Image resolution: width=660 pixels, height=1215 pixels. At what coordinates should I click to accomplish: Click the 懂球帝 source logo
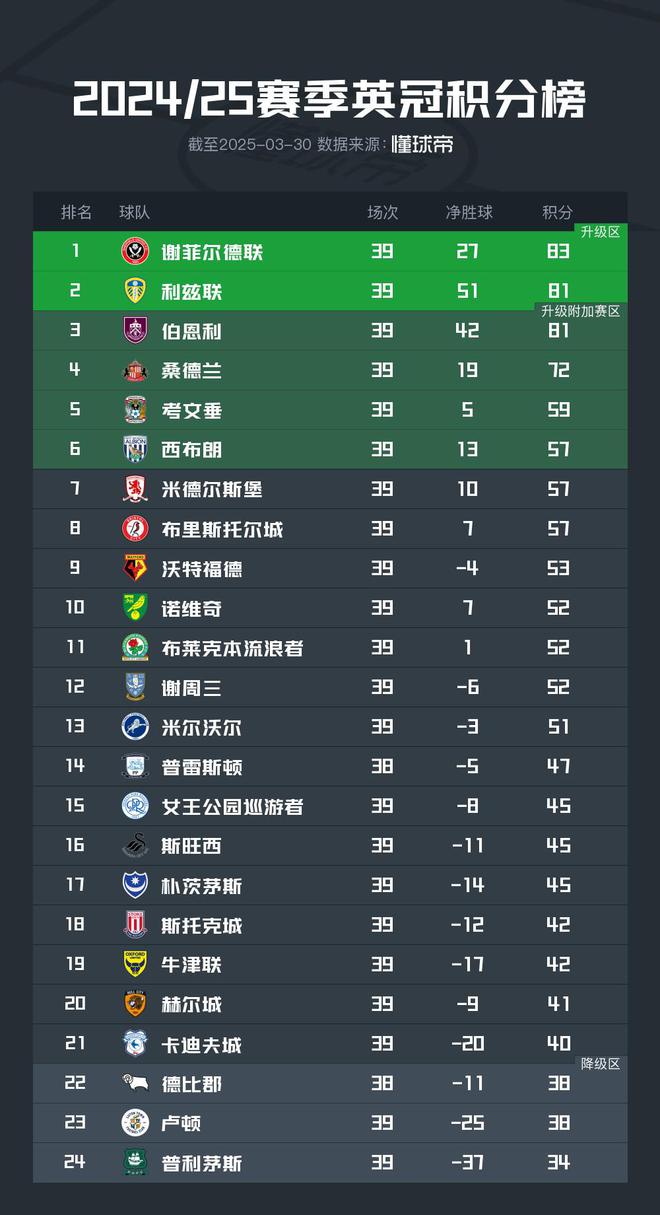pos(422,145)
